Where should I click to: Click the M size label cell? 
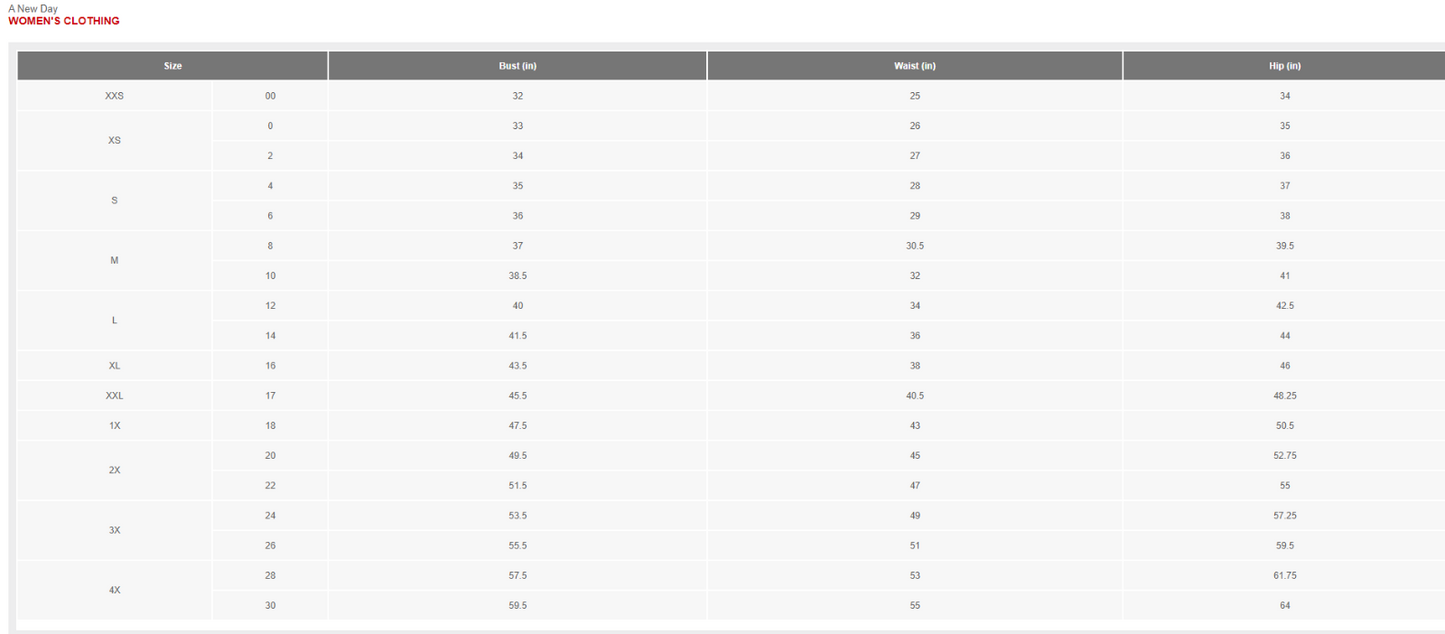(x=114, y=261)
